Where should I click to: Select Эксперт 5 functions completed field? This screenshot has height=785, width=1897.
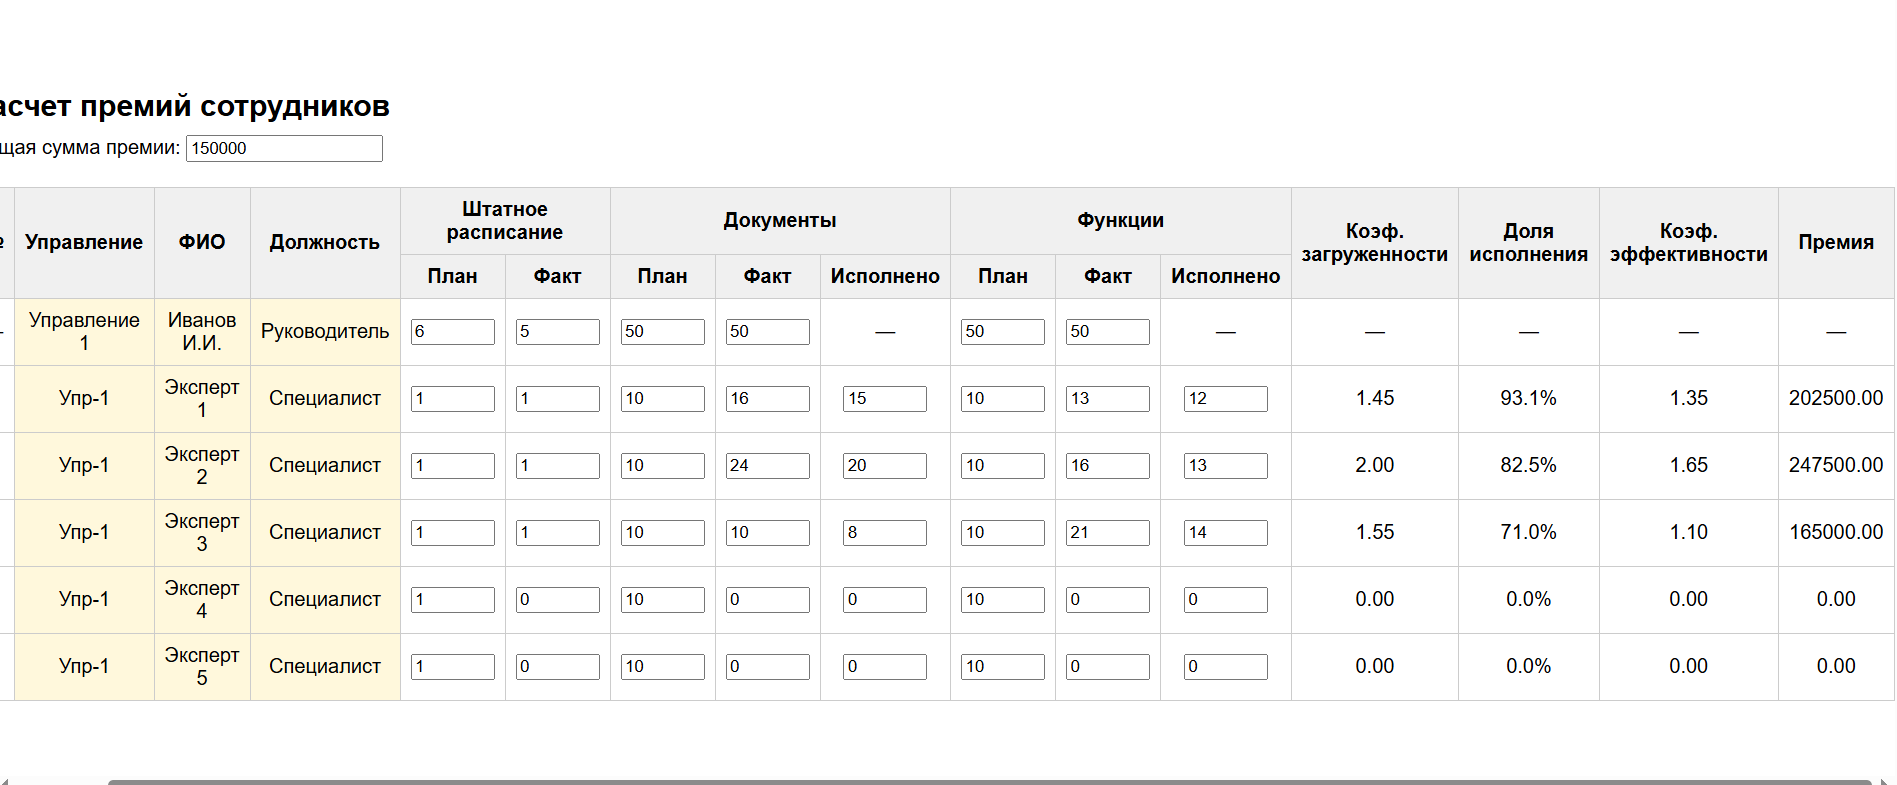1226,667
